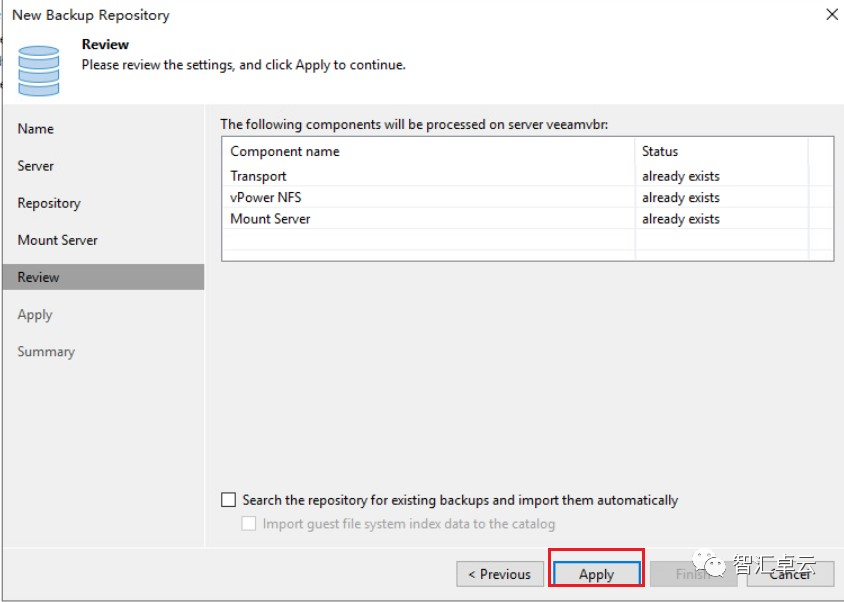Enable search repository for existing backups checkbox

coord(228,500)
